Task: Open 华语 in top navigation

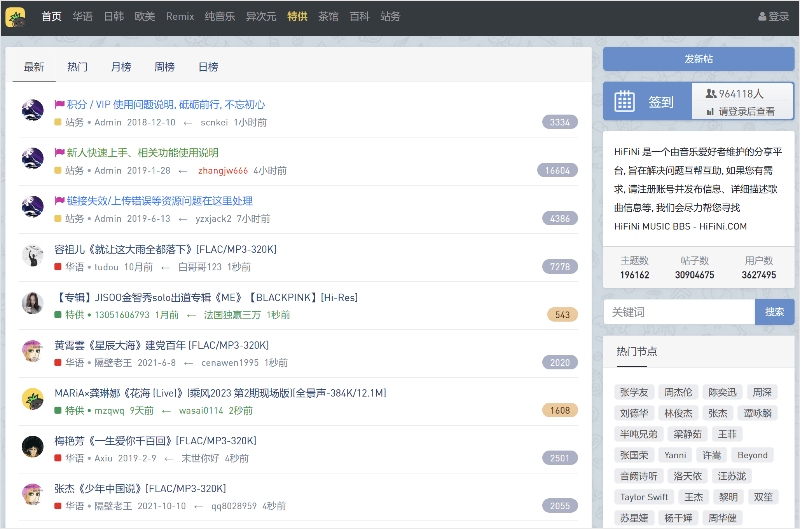Action: [83, 17]
